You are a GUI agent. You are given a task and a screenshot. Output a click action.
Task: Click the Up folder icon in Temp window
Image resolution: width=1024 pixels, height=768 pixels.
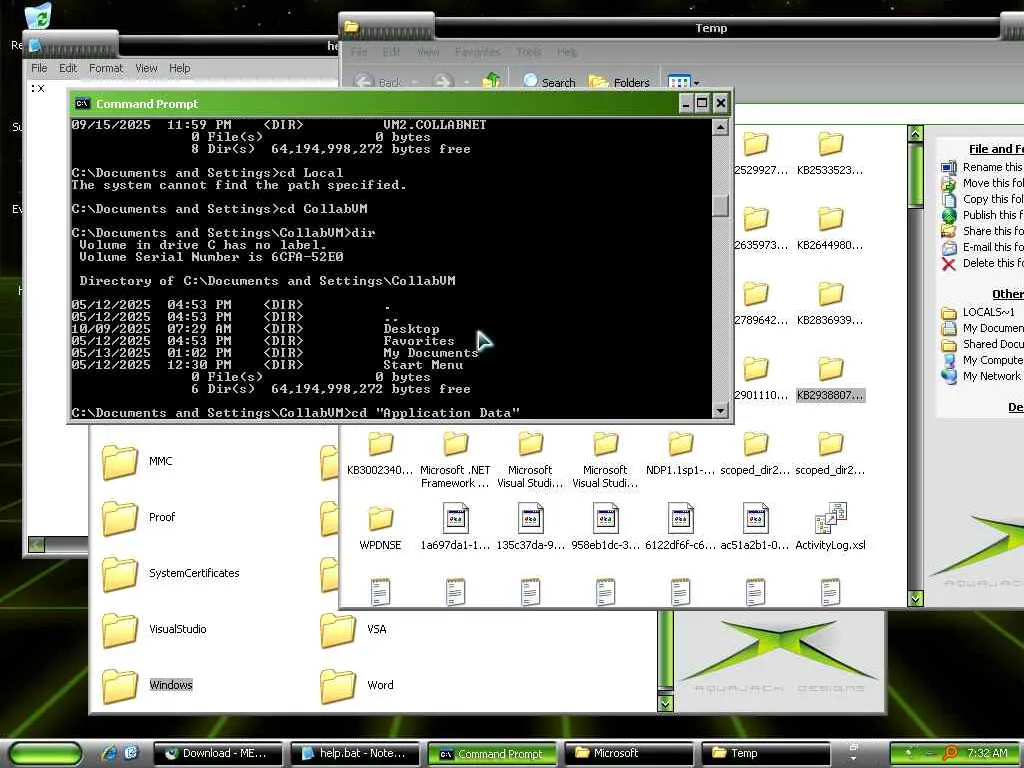pyautogui.click(x=491, y=81)
